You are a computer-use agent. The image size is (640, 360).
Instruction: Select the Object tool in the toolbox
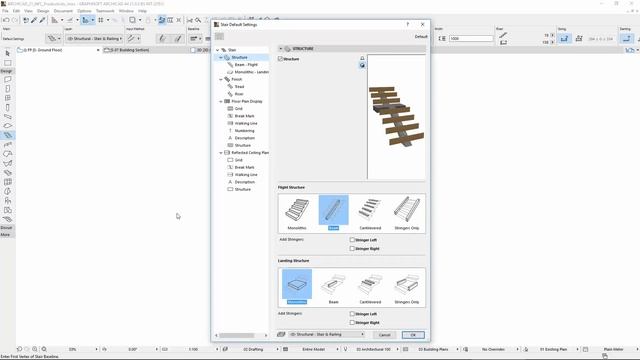point(7,200)
